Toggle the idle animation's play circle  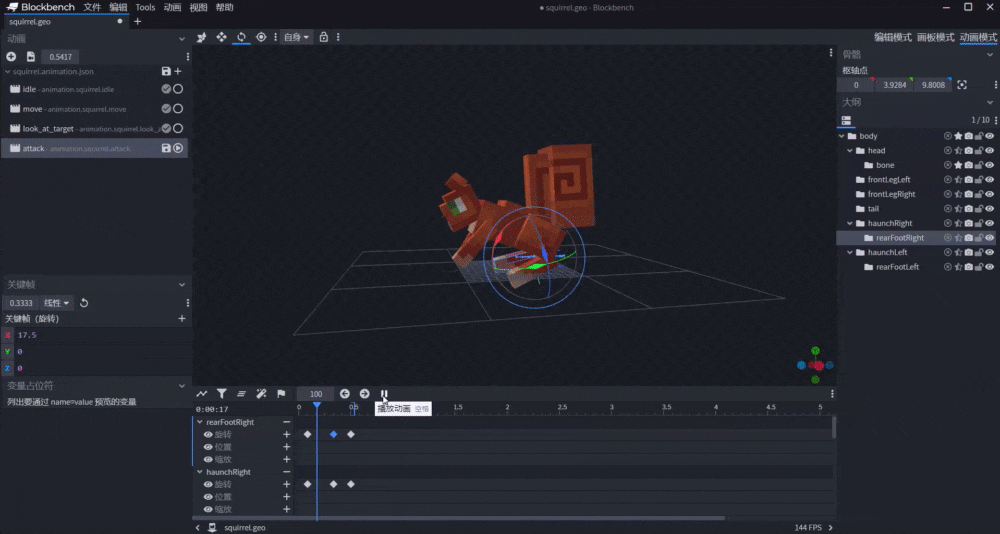point(178,89)
